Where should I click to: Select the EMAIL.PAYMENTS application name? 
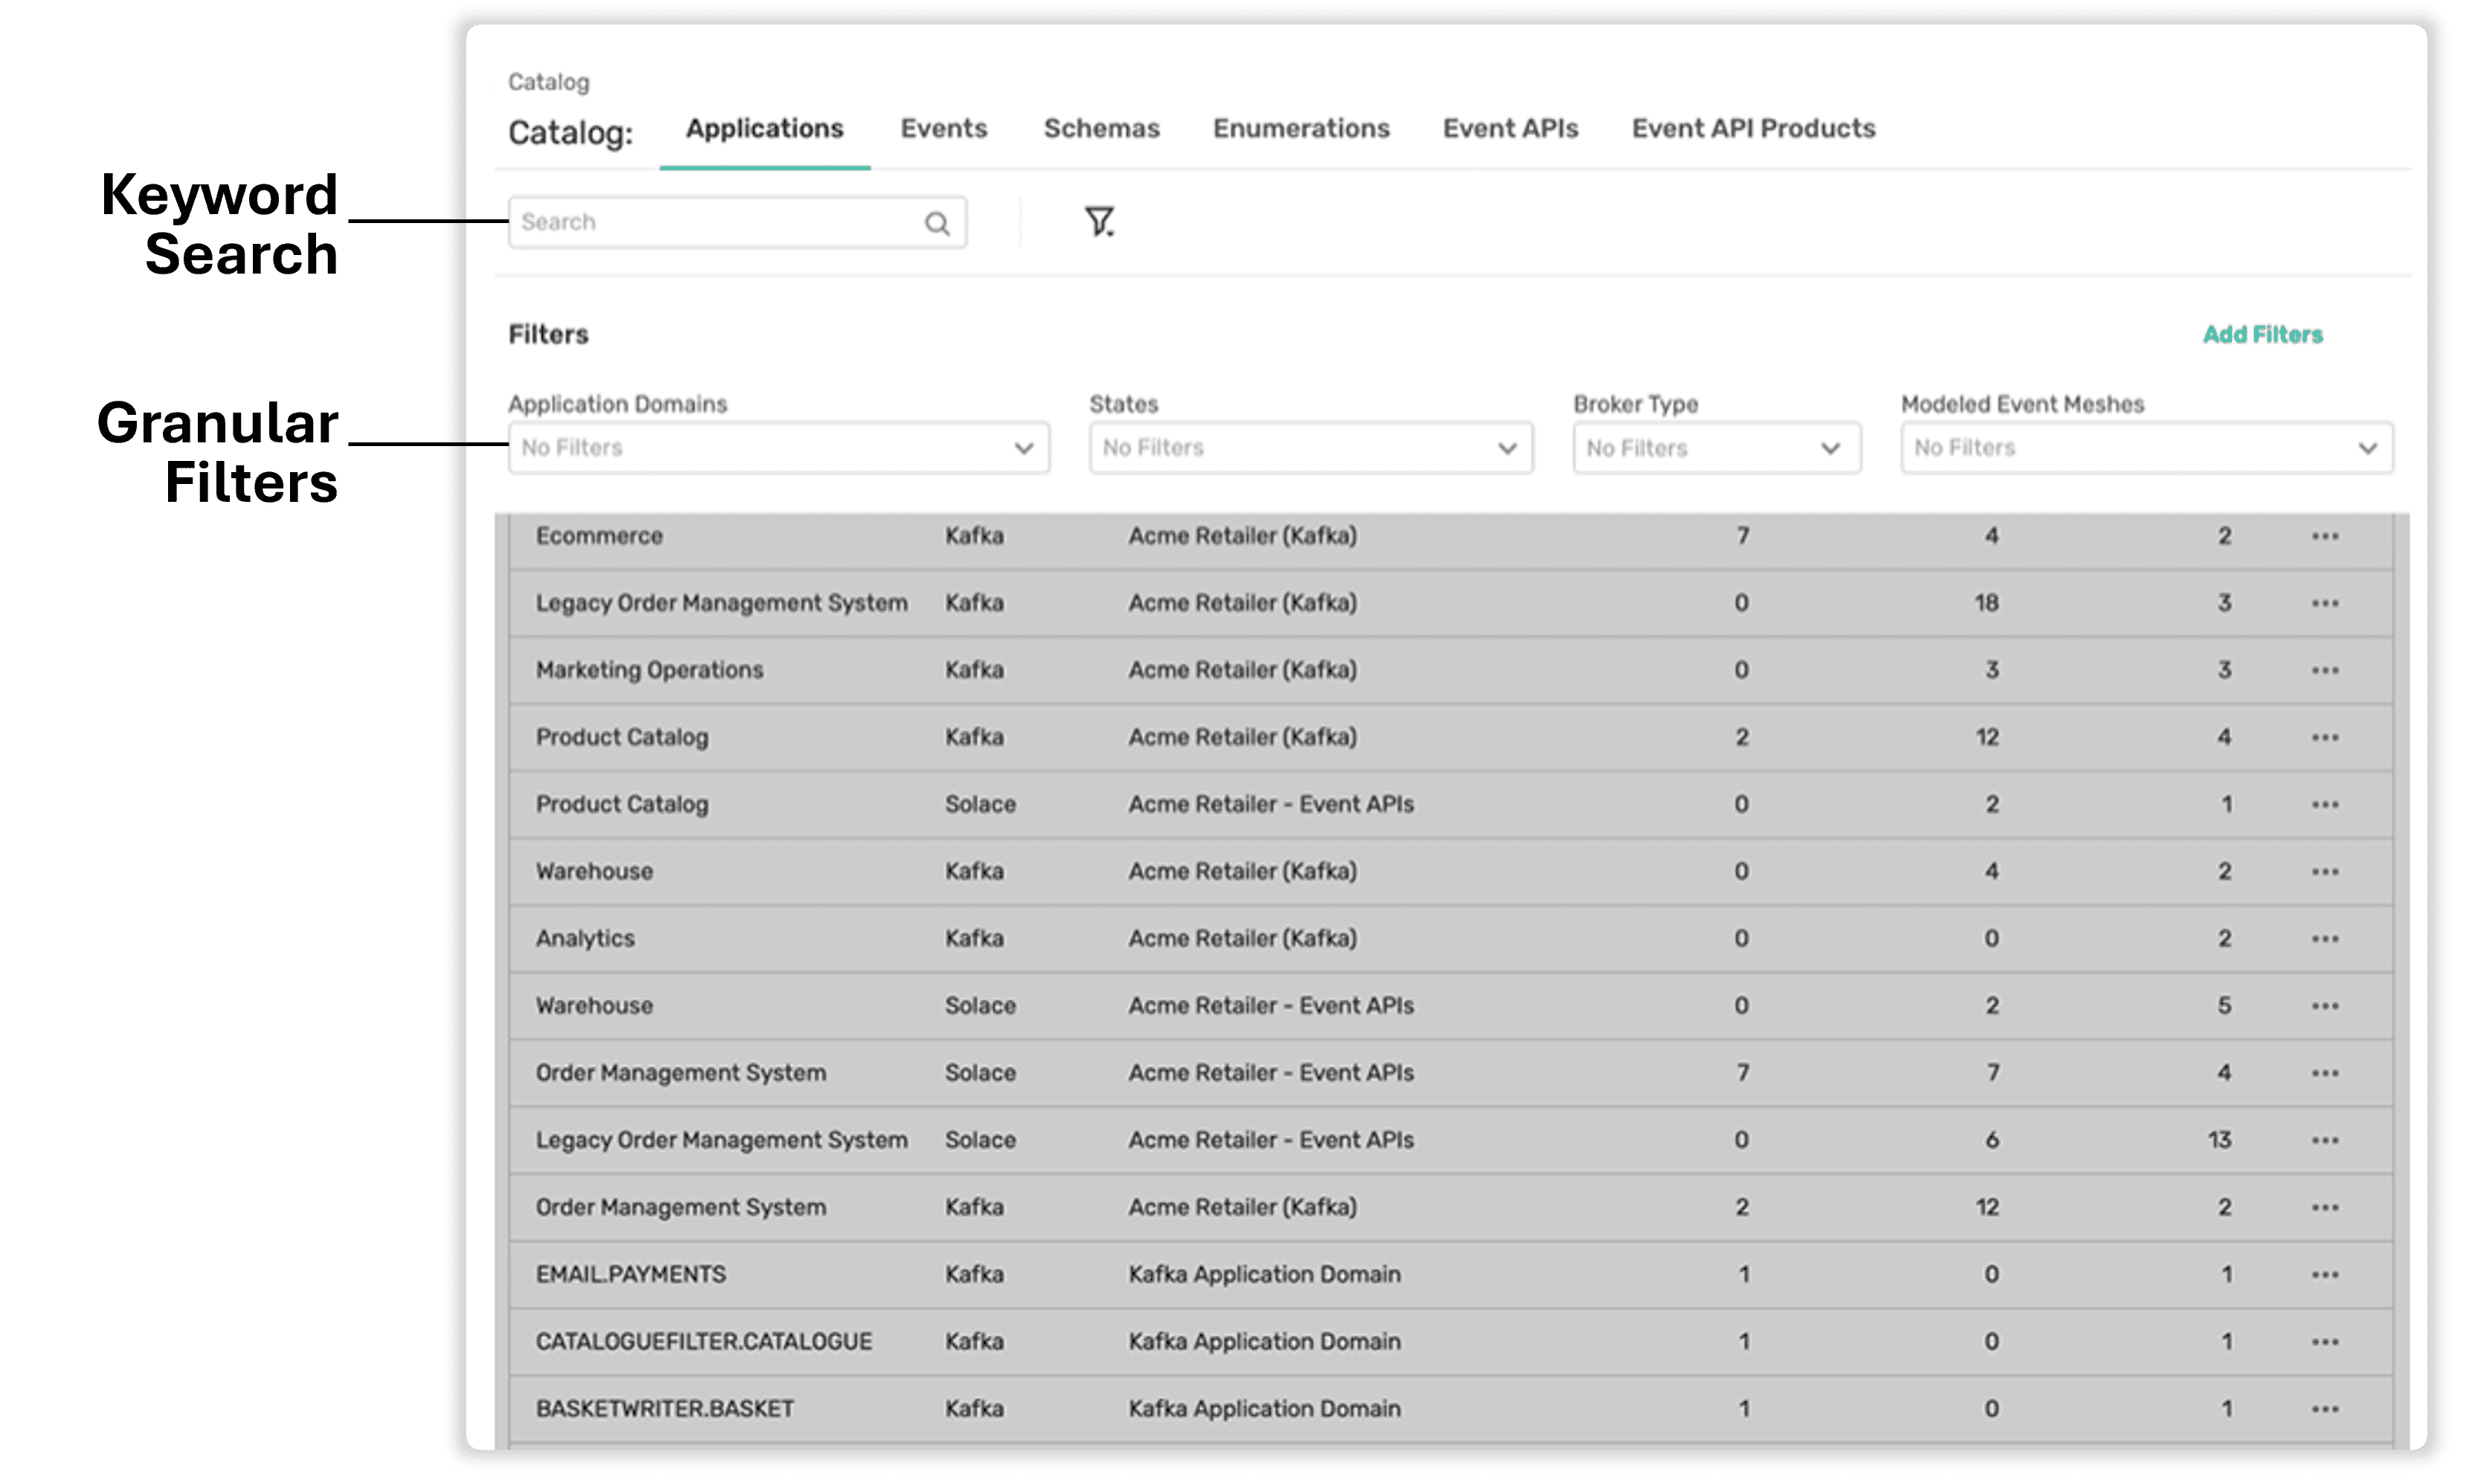[630, 1274]
